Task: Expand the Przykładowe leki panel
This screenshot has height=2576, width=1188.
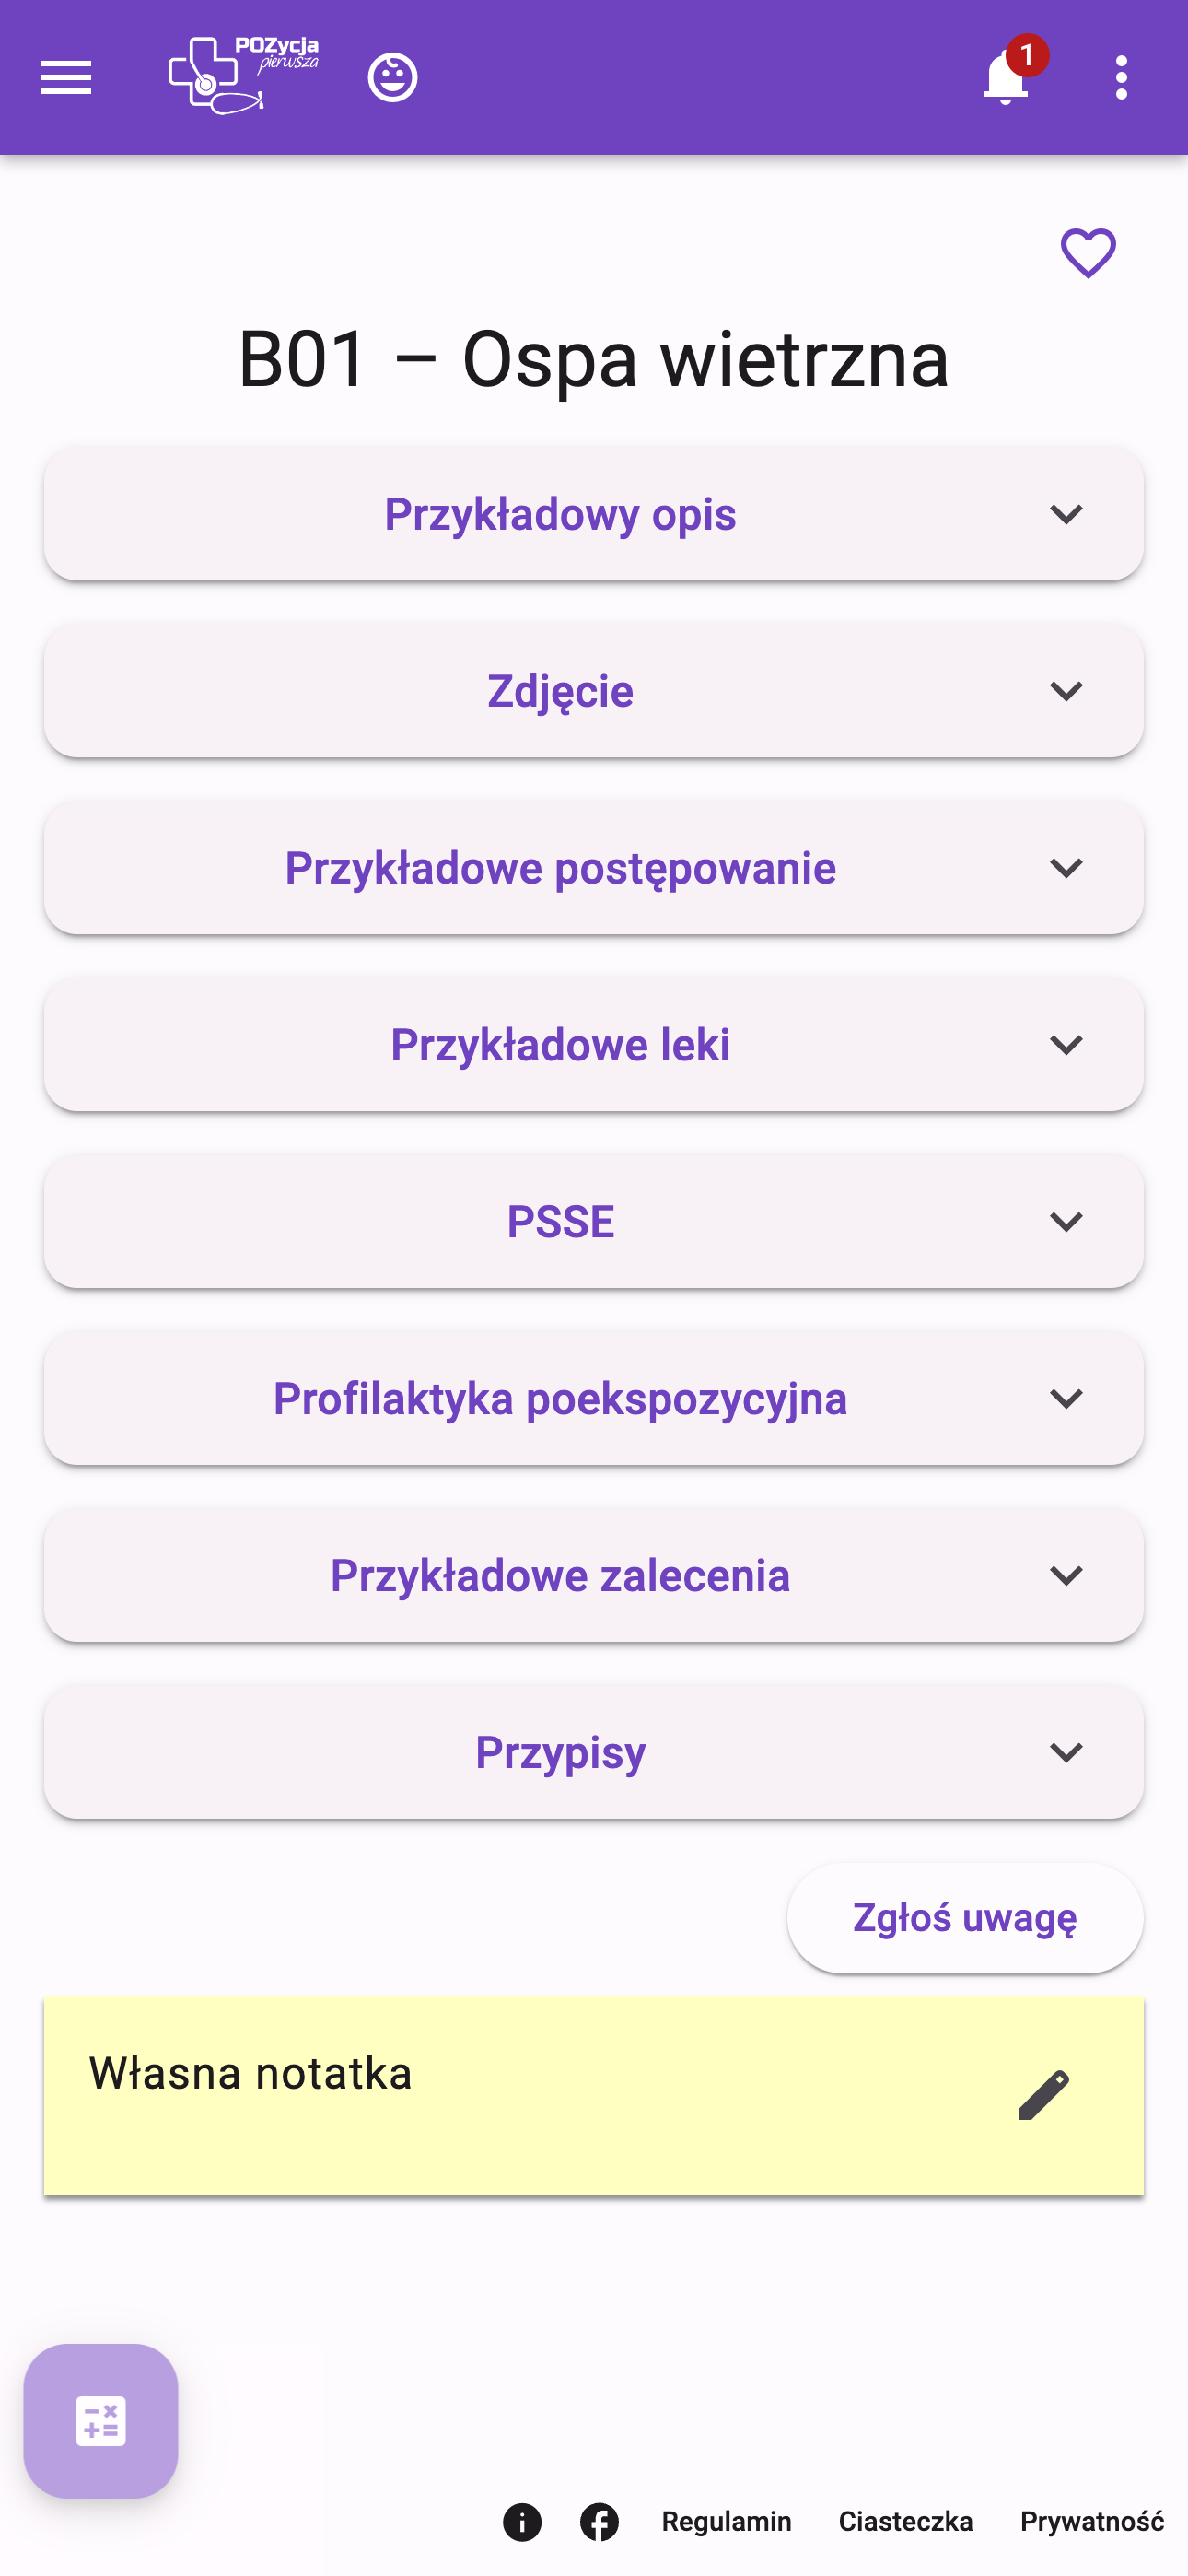Action: click(593, 1045)
